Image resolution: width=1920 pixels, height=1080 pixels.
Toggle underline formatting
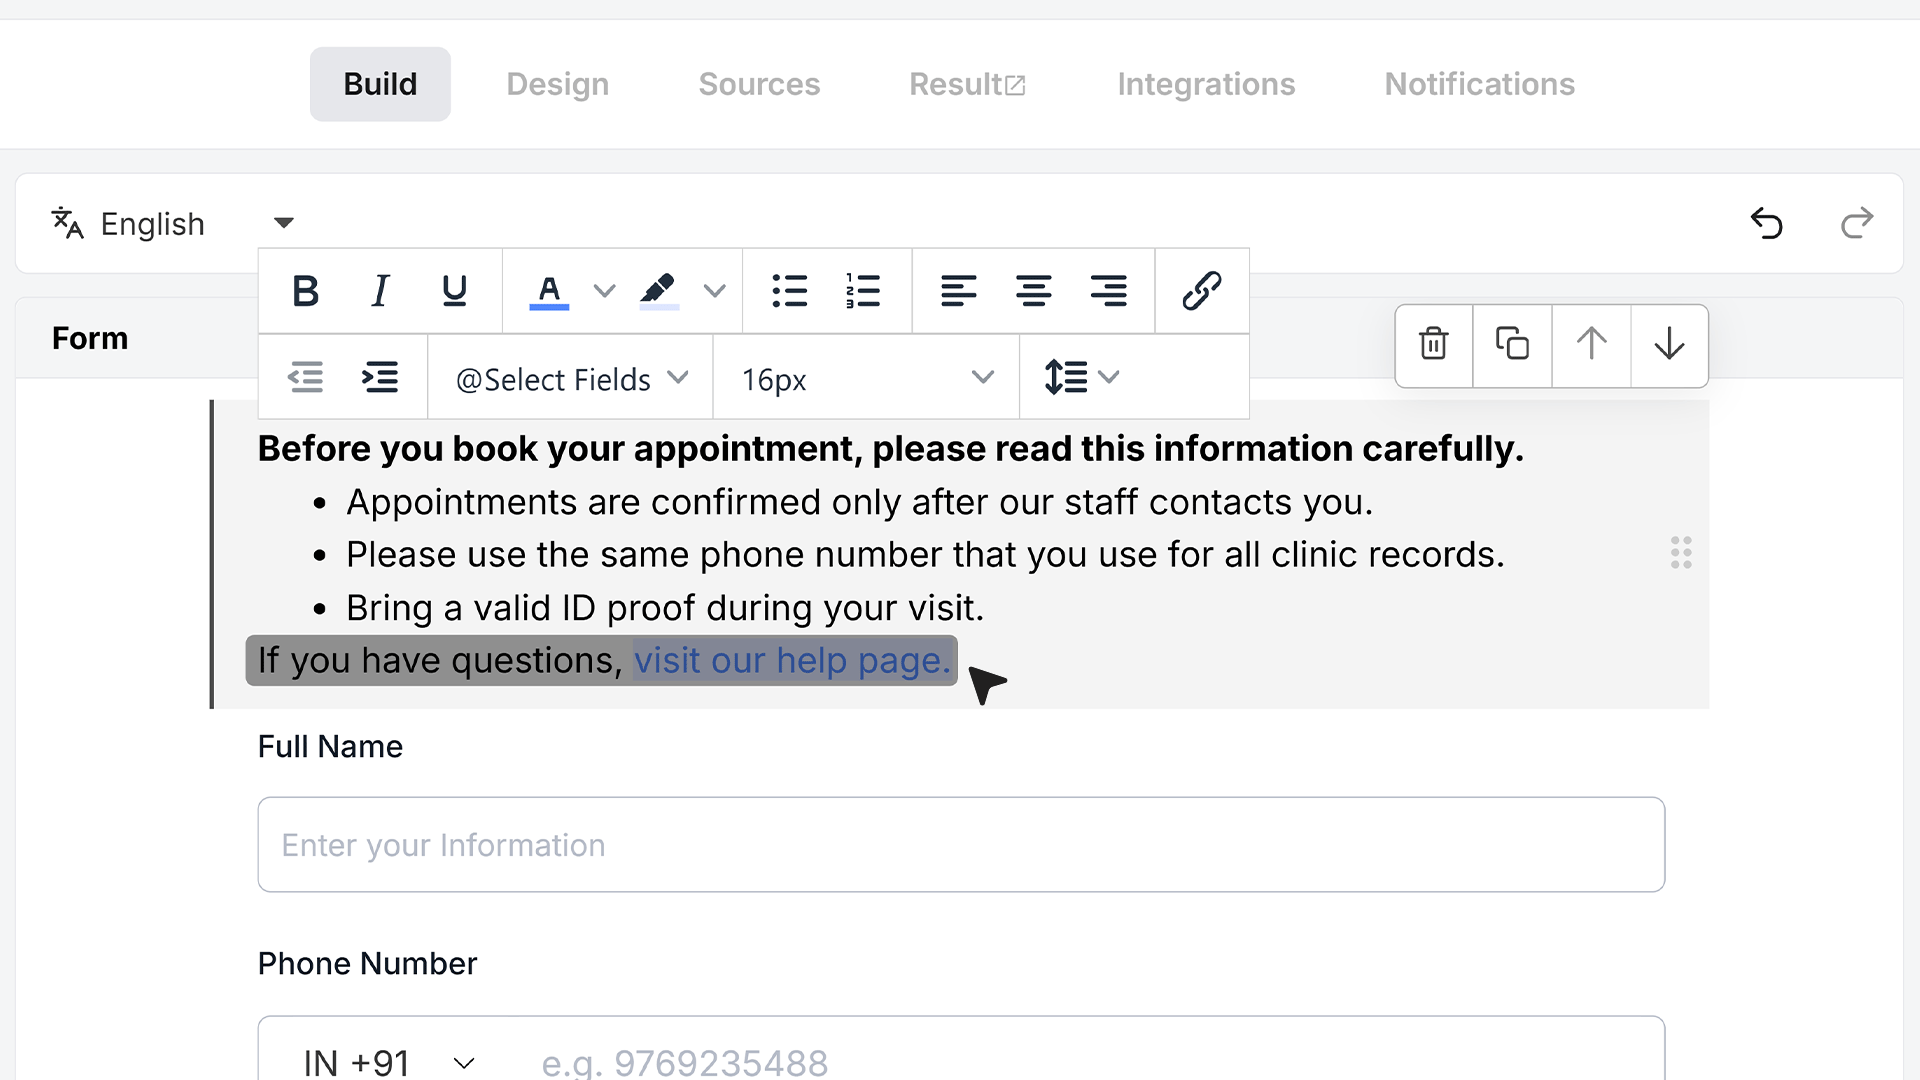454,291
